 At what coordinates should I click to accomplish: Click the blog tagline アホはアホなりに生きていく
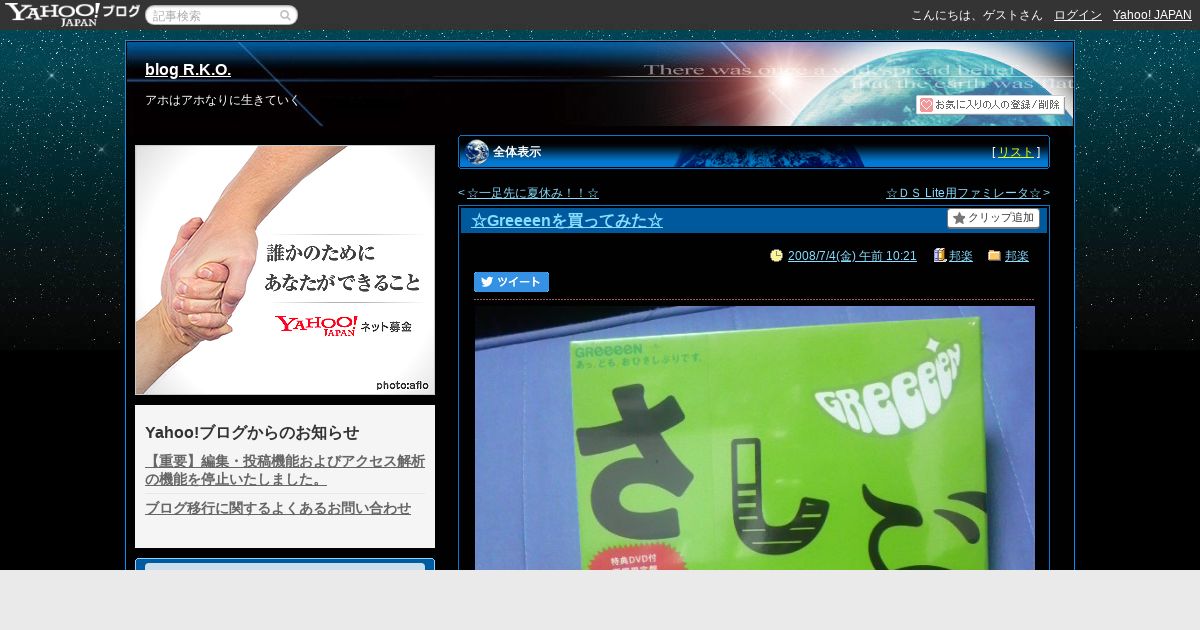[222, 100]
